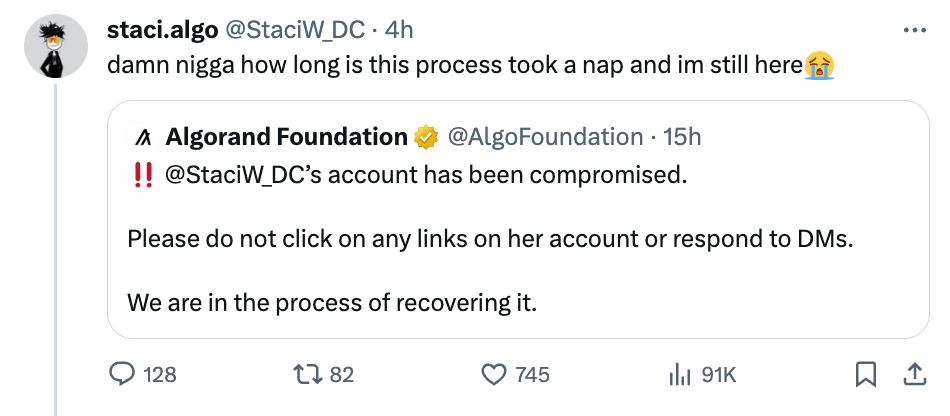Open view analytics bar chart icon

coord(680,374)
